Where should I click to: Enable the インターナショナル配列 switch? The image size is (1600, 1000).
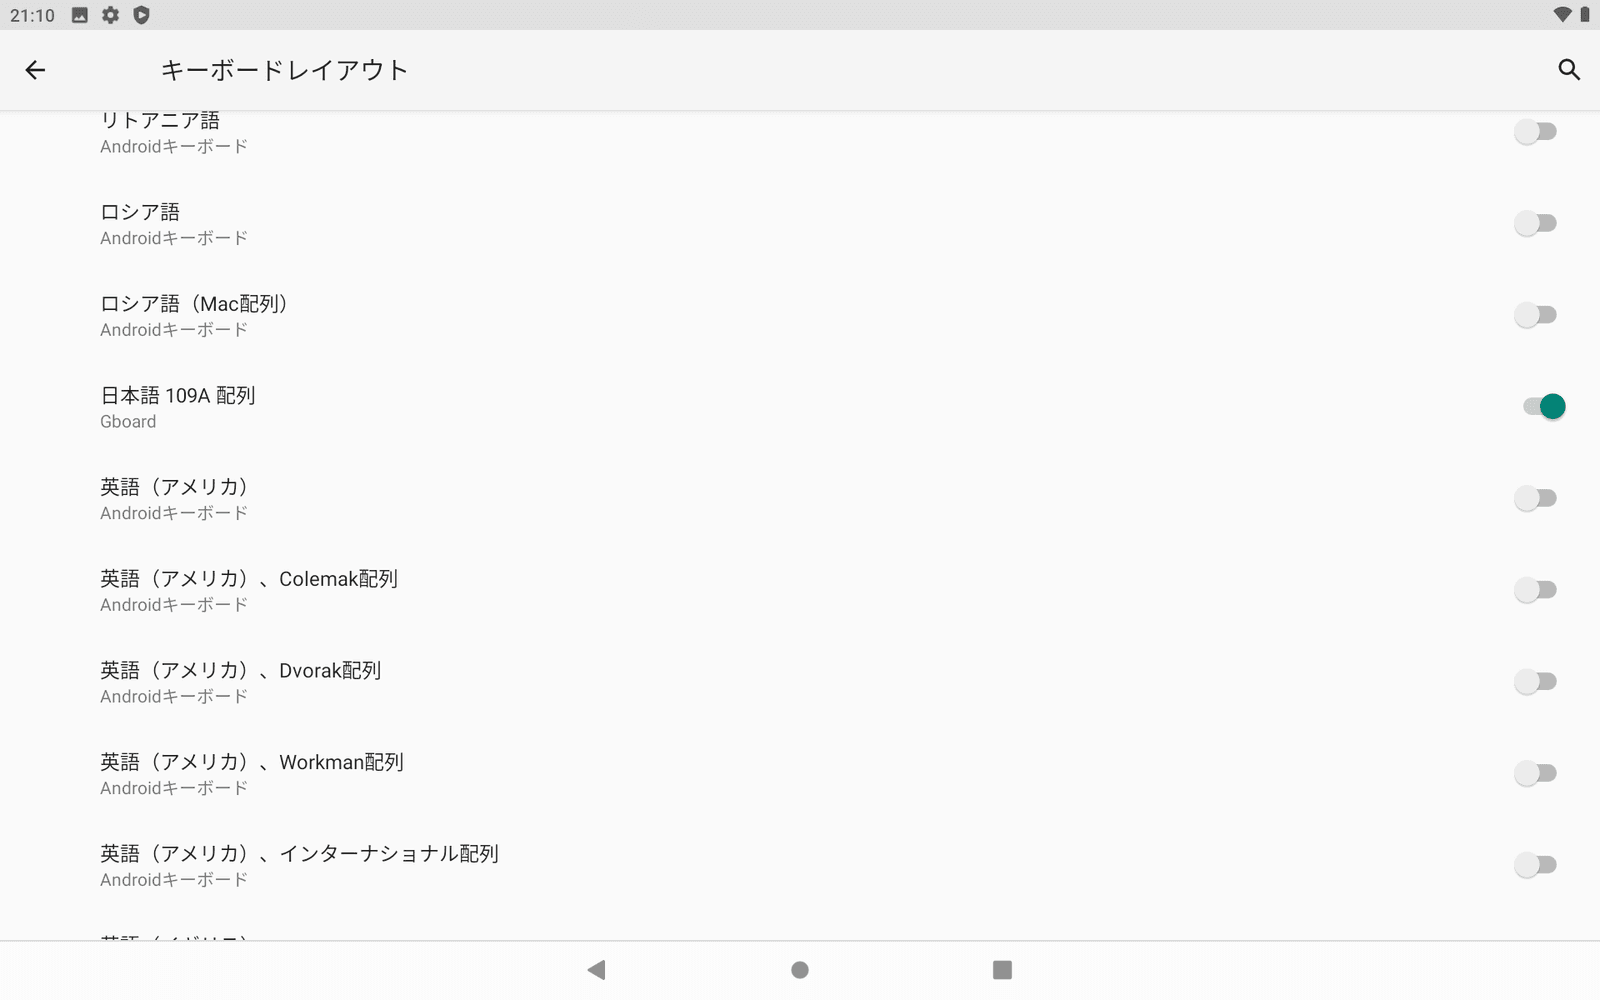[x=1535, y=865]
